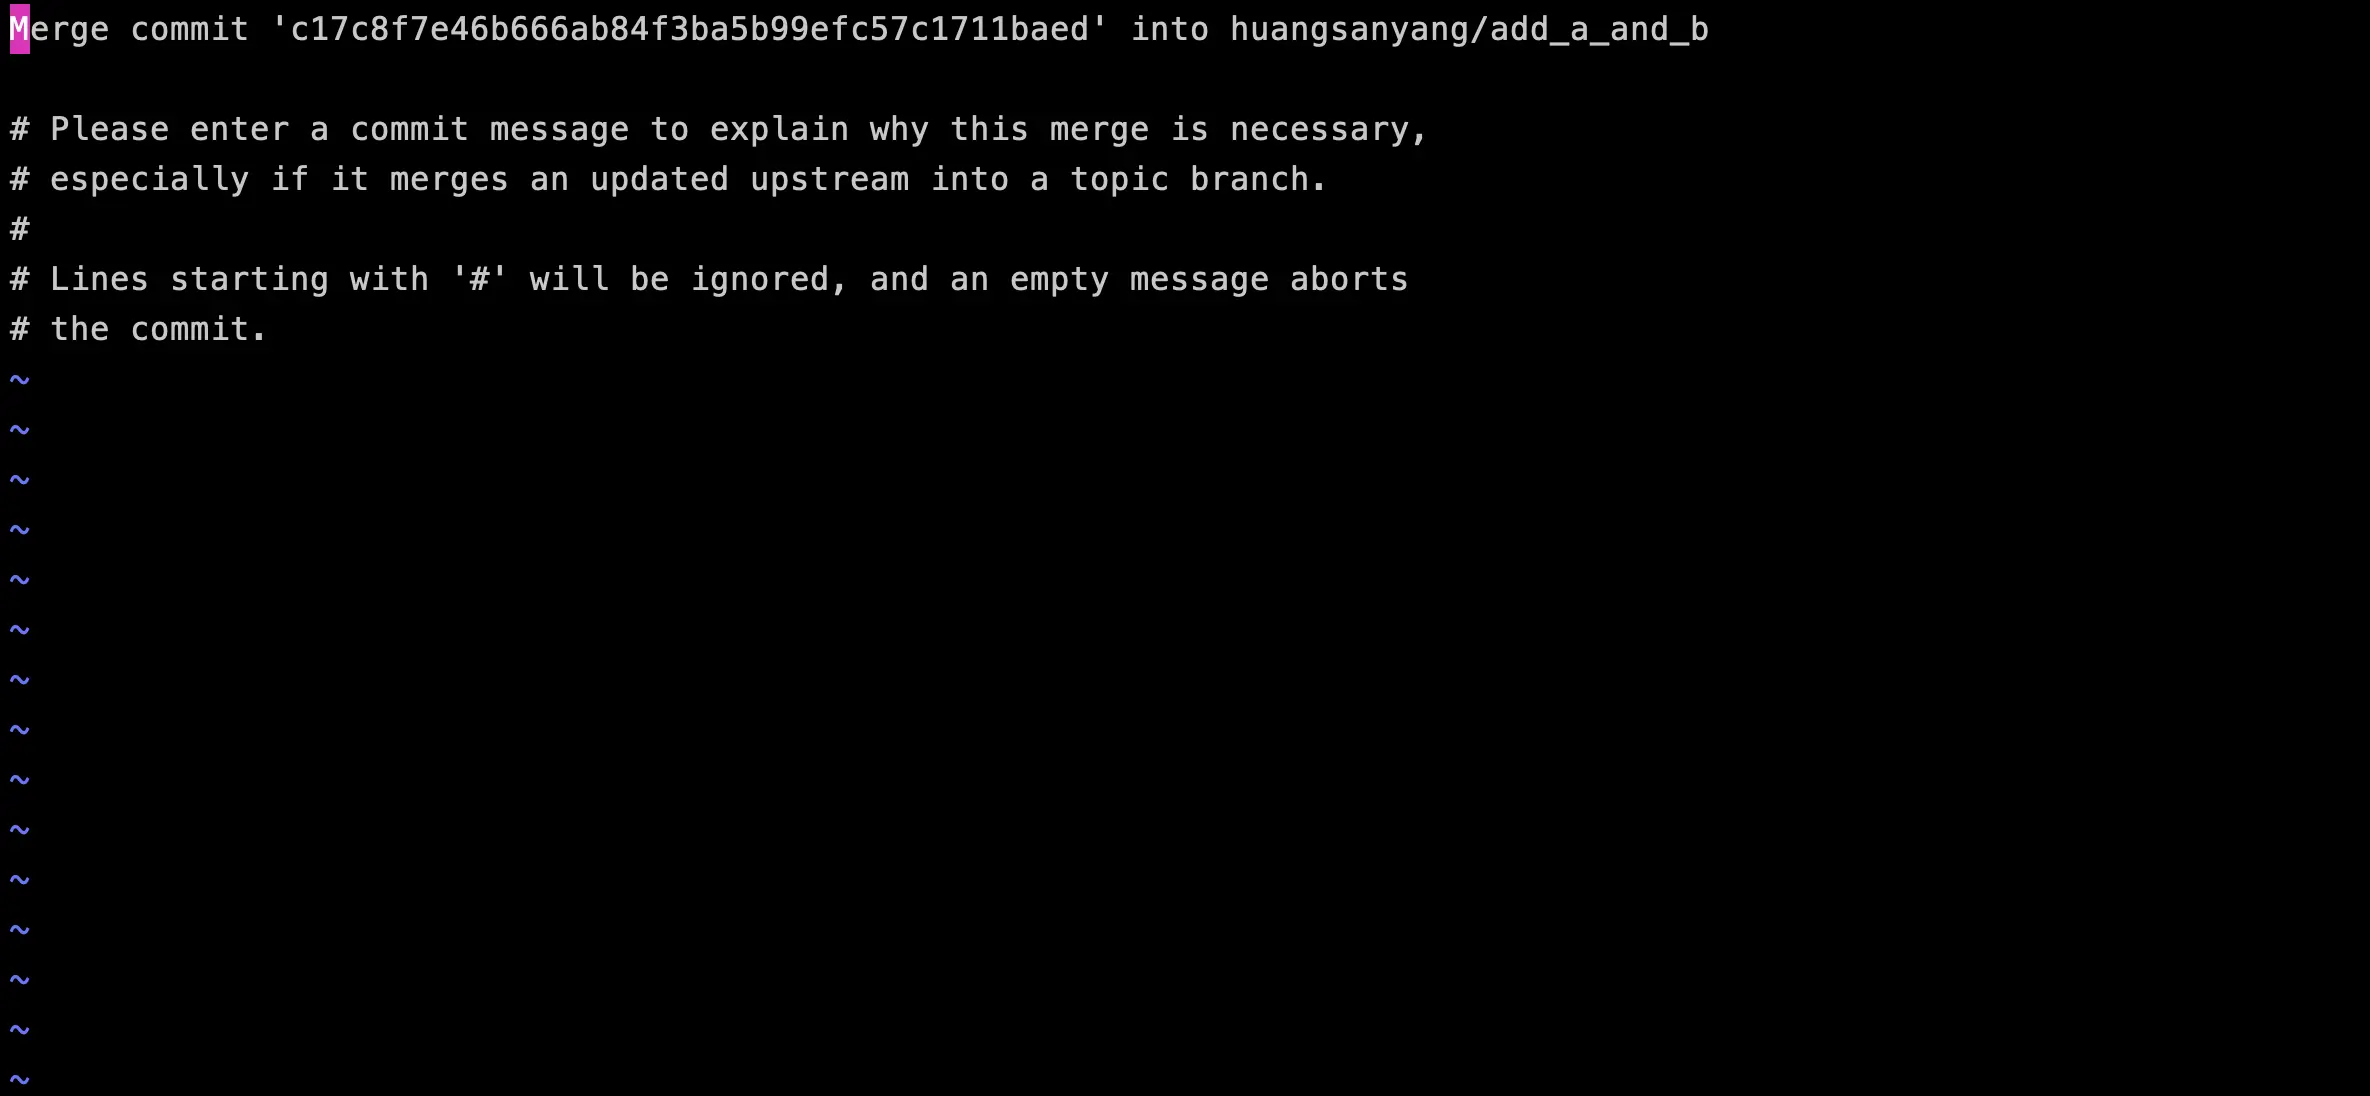2370x1096 pixels.
Task: Click the words 'topic branch.'
Action: pos(1199,179)
